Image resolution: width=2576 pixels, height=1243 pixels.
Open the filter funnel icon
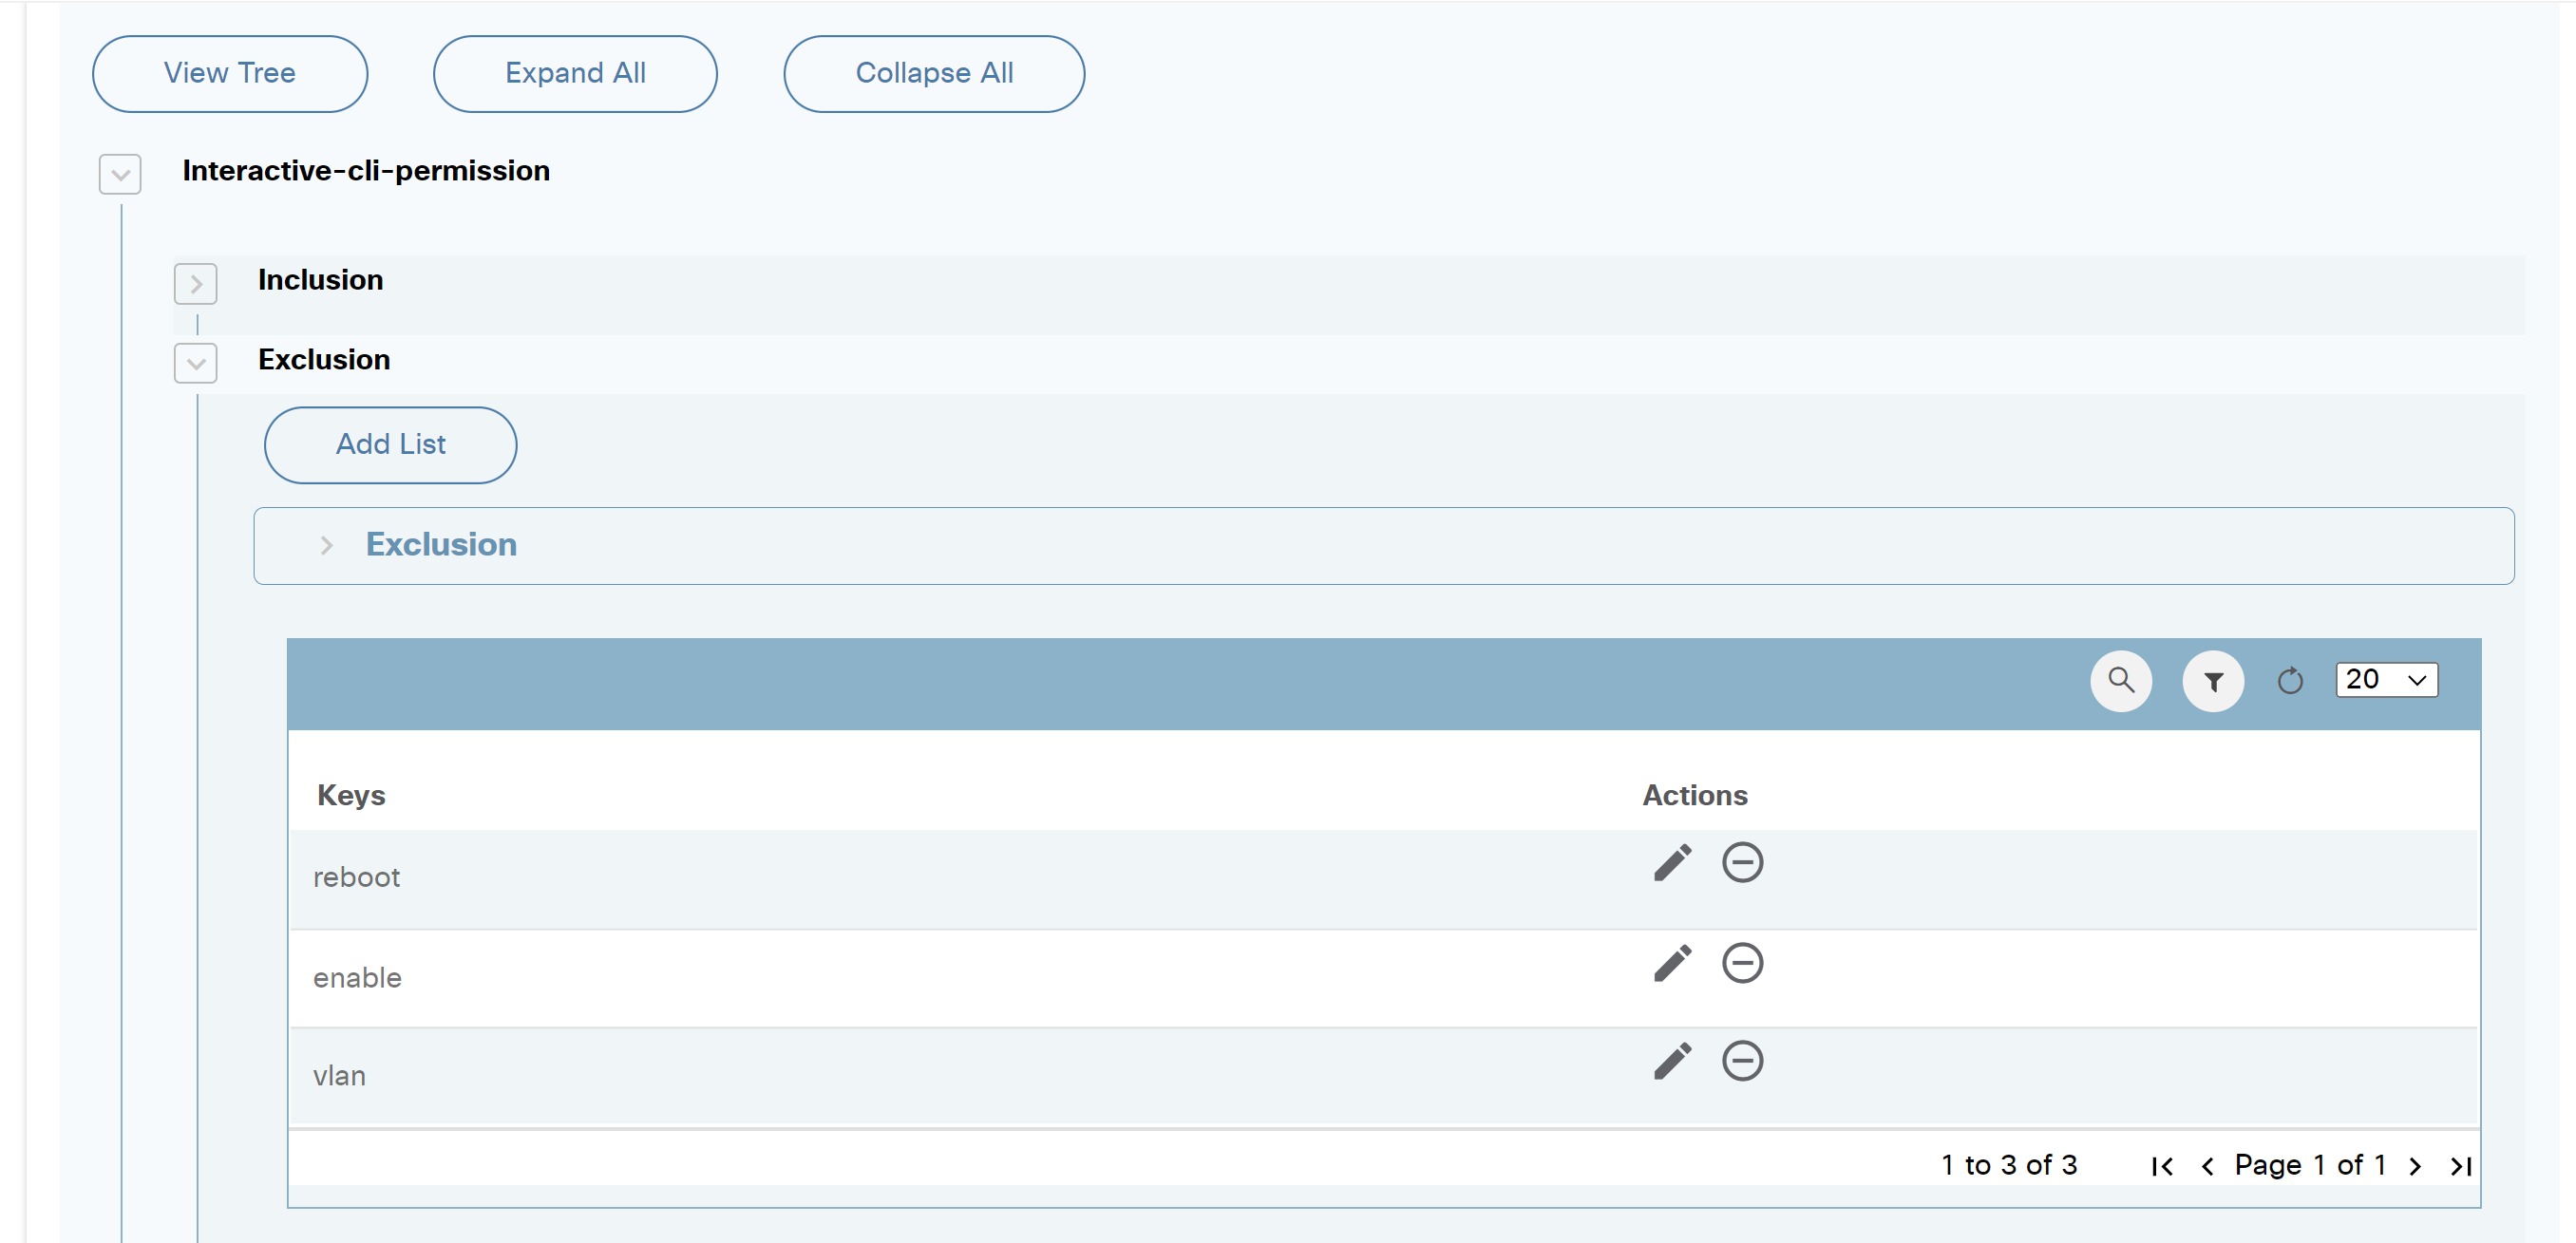pos(2212,681)
